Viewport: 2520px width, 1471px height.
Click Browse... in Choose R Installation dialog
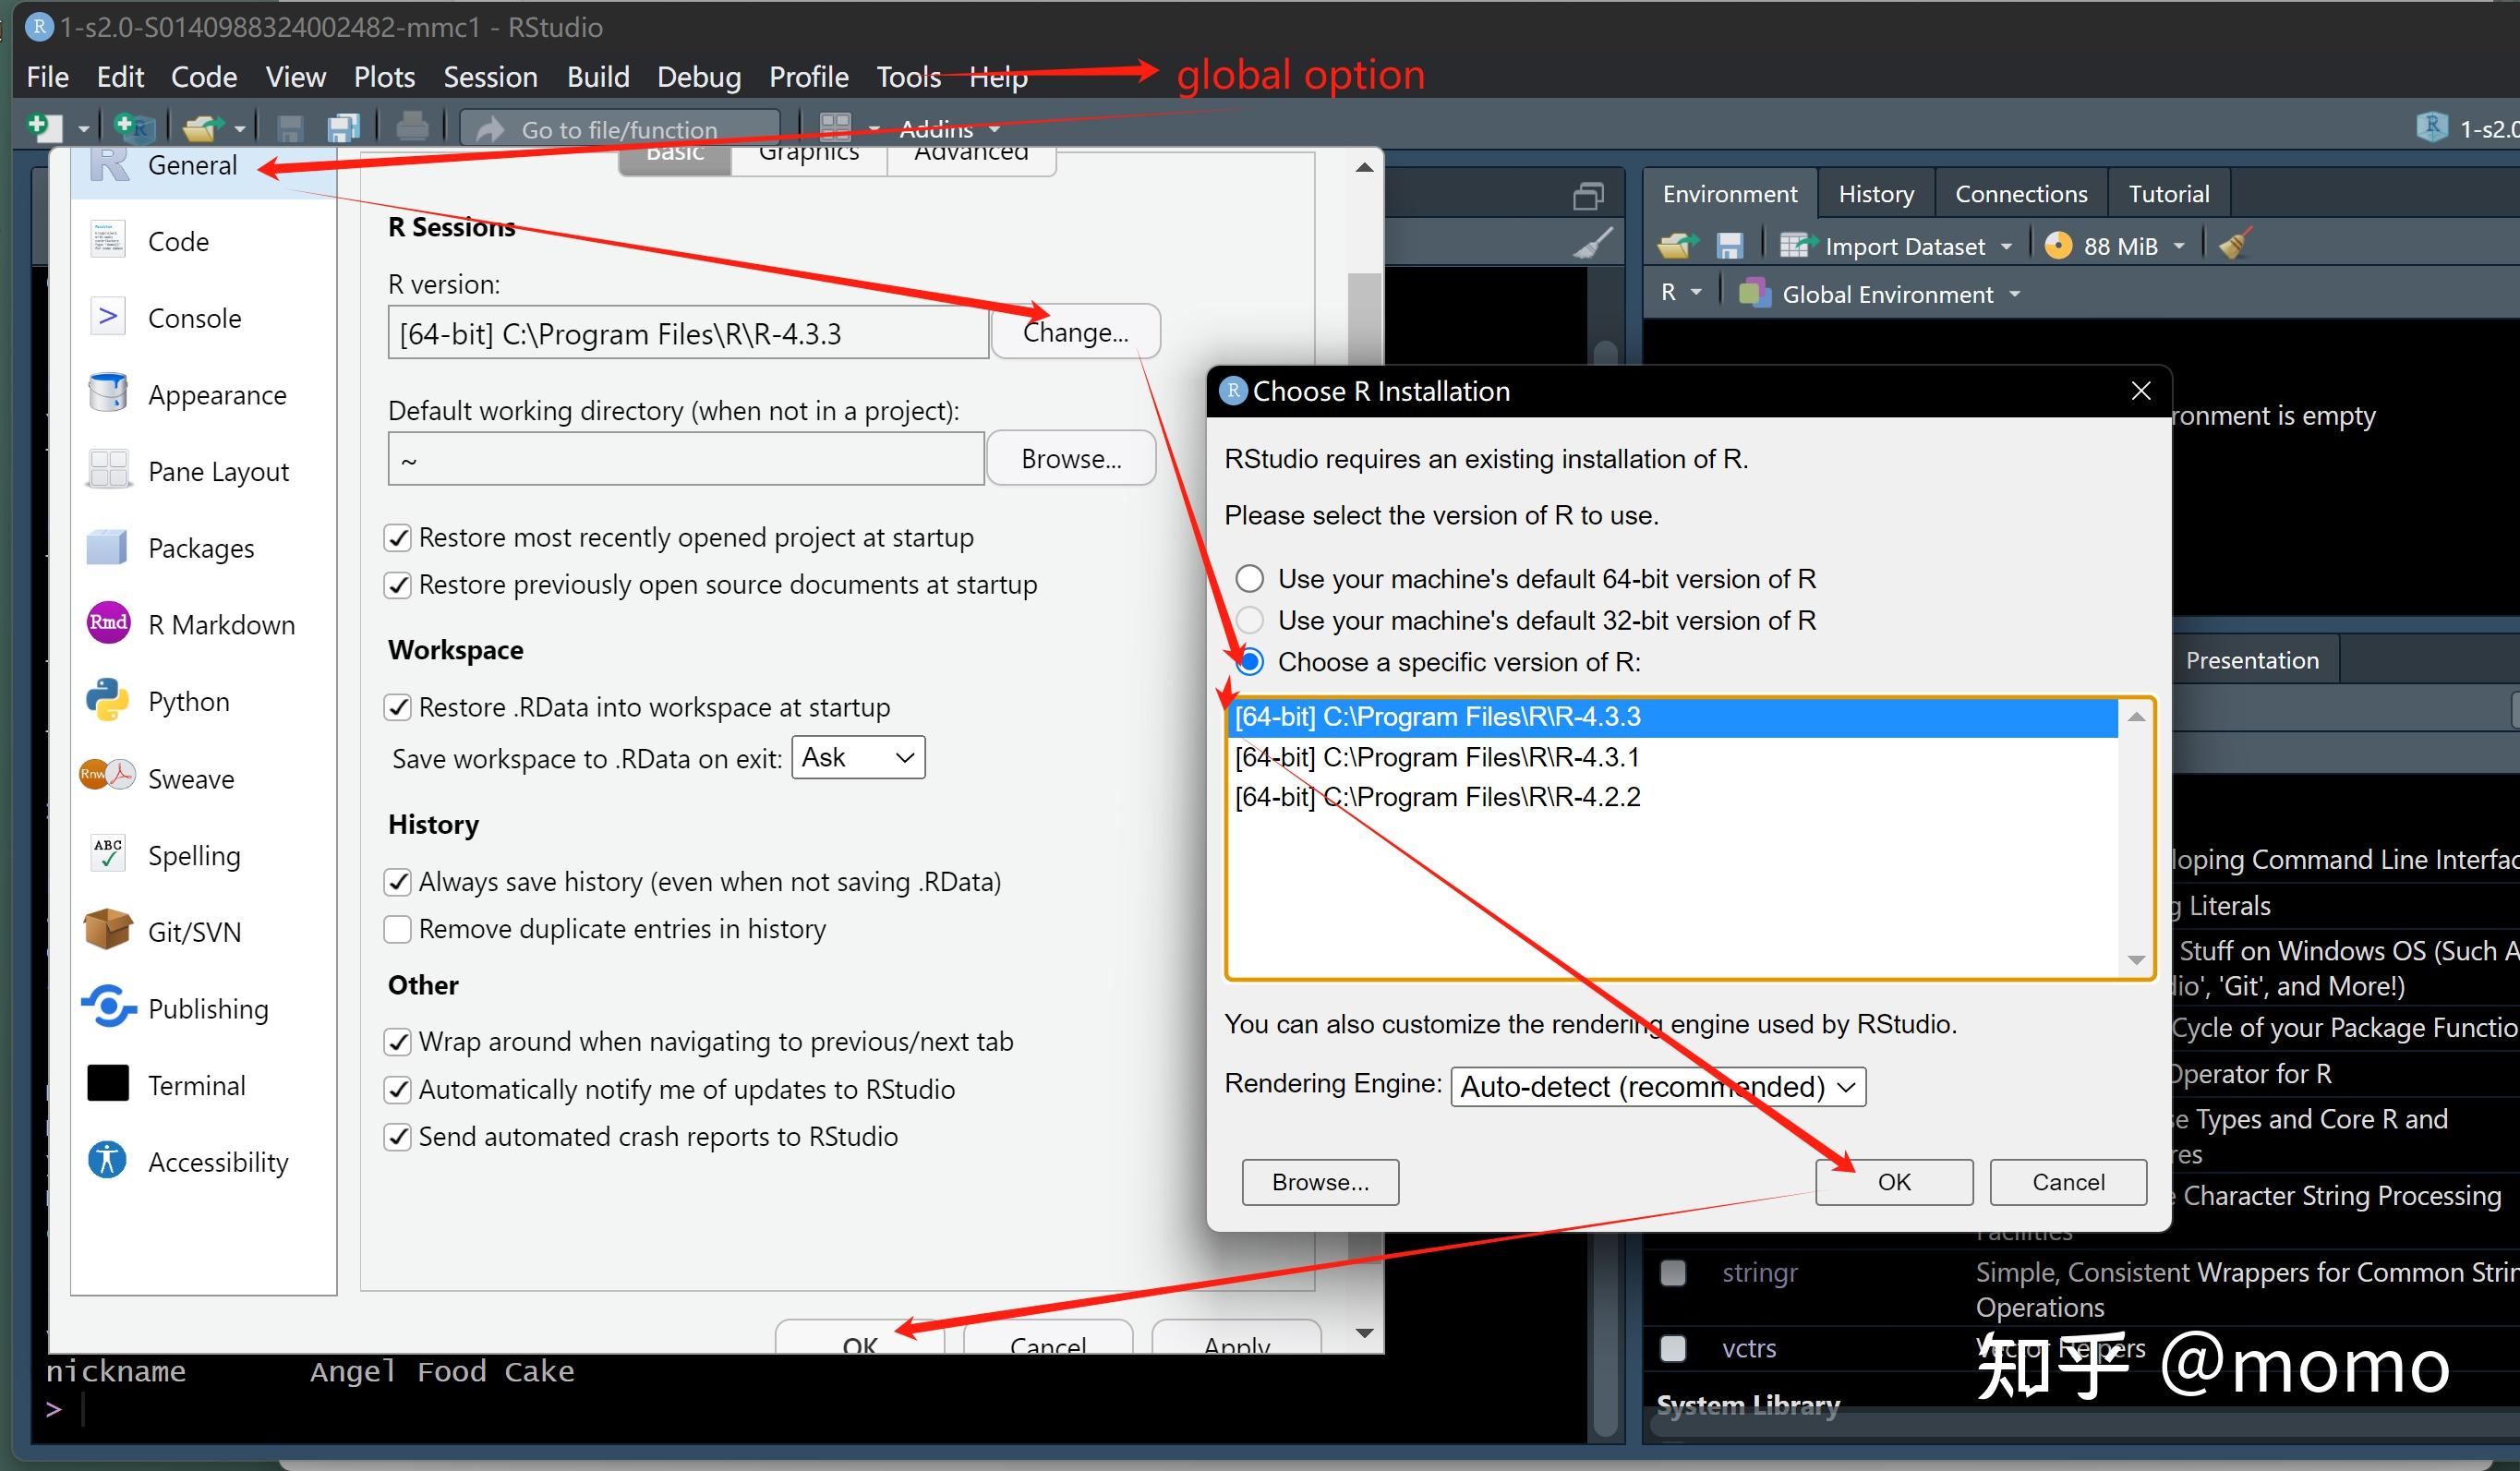1320,1182
